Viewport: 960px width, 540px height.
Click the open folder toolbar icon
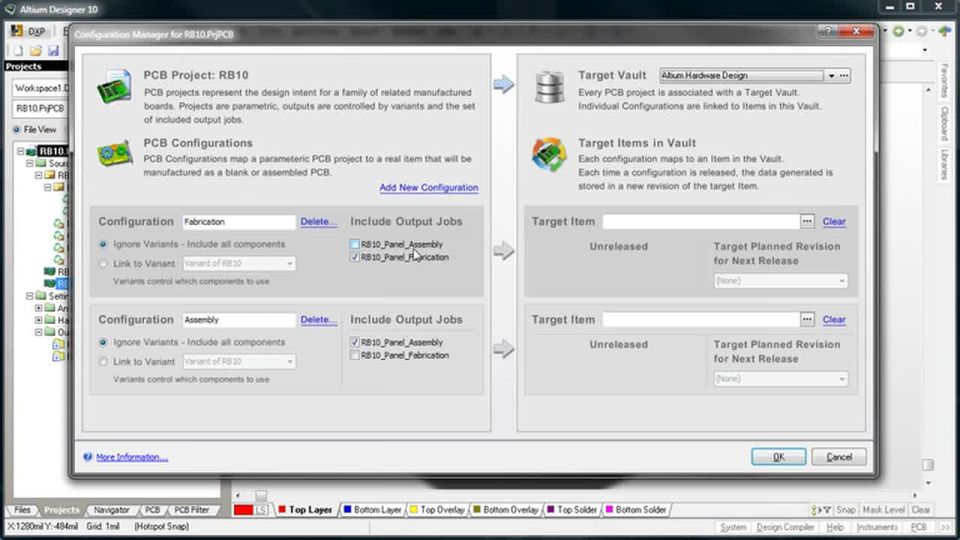(x=36, y=51)
